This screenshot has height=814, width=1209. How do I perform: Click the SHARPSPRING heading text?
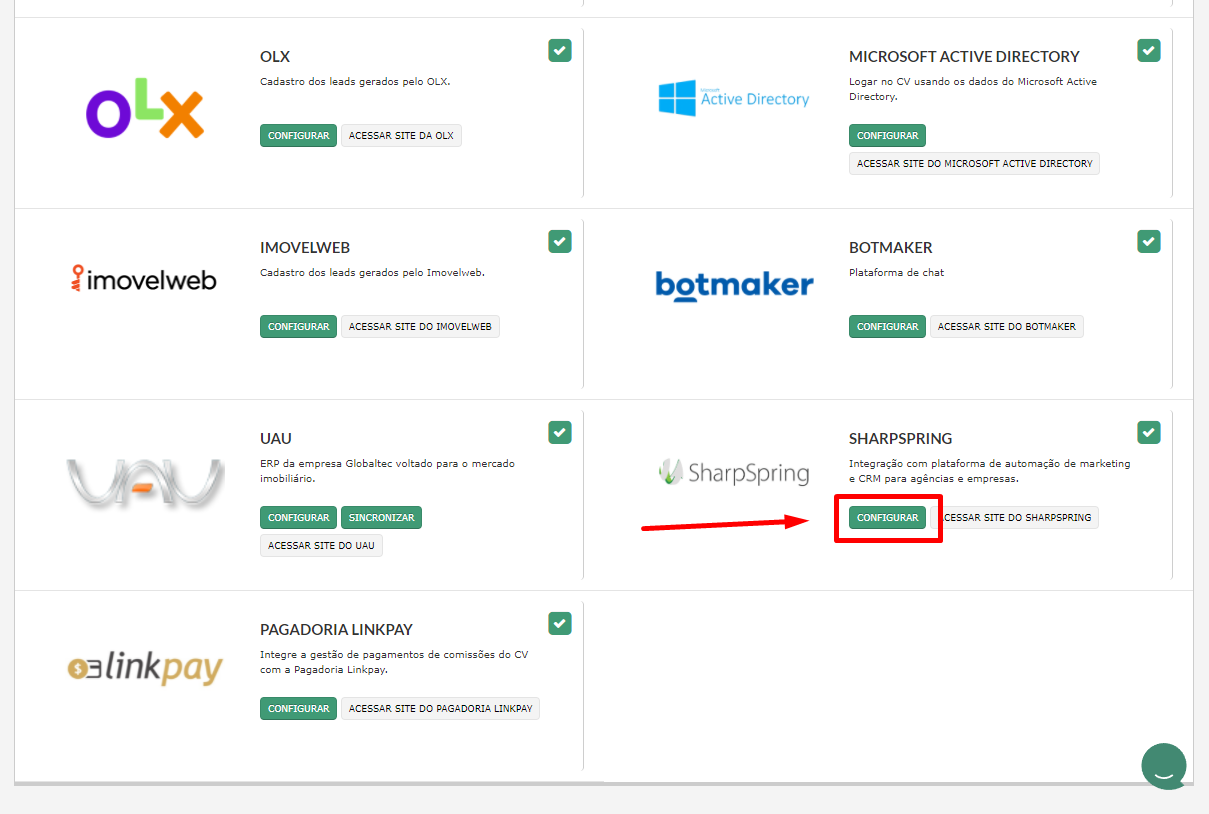(900, 439)
